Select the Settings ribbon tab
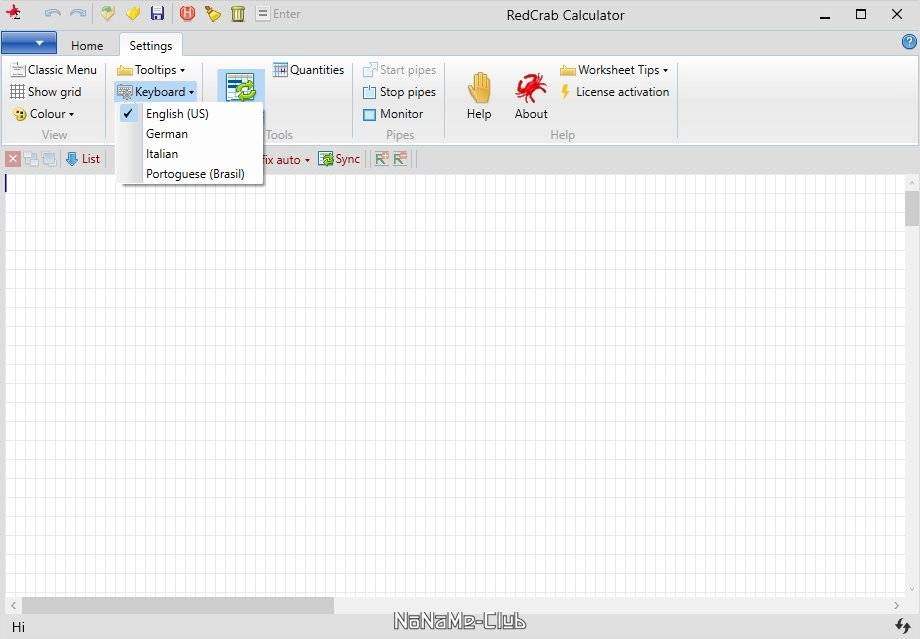920x639 pixels. (x=151, y=45)
